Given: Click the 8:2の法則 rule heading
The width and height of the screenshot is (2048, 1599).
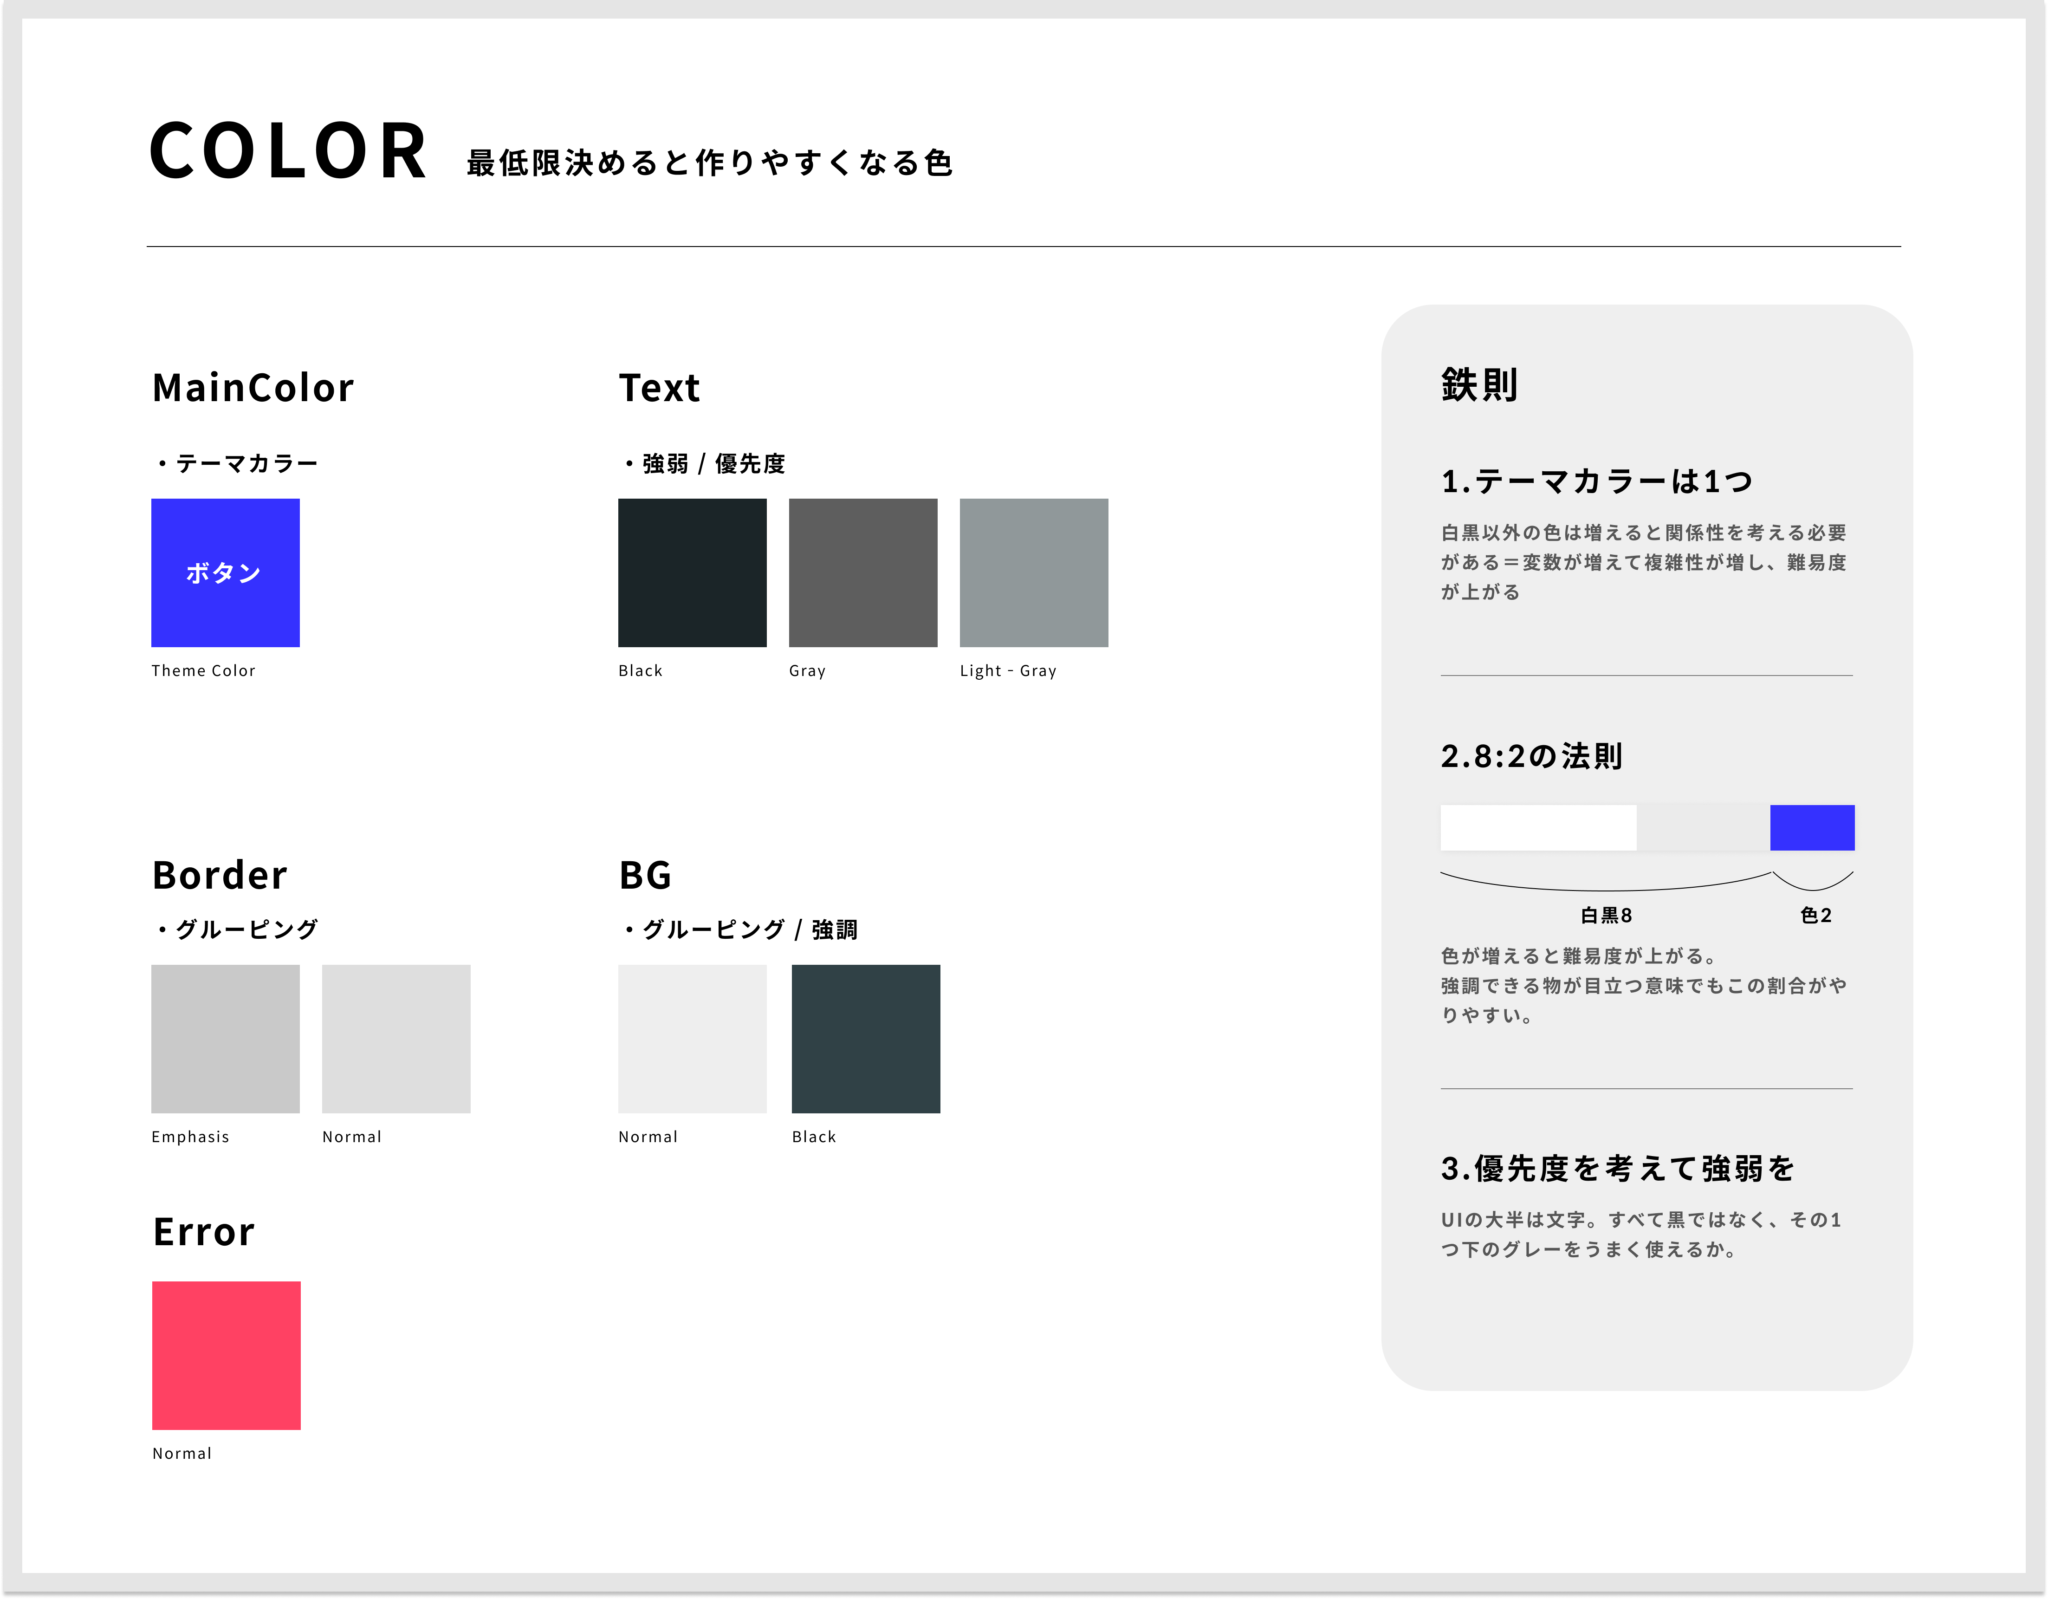Looking at the screenshot, I should (1531, 758).
